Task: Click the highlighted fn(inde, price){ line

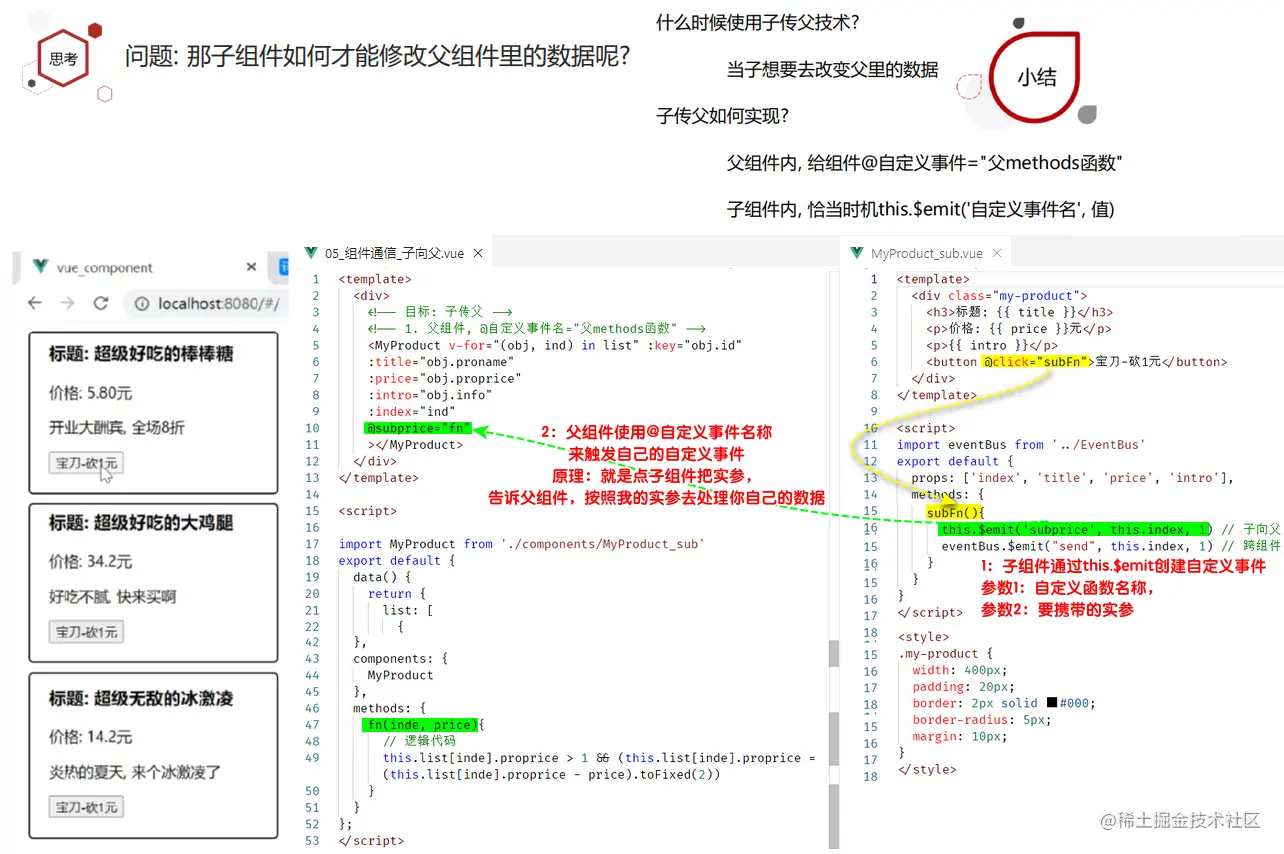Action: (x=422, y=725)
